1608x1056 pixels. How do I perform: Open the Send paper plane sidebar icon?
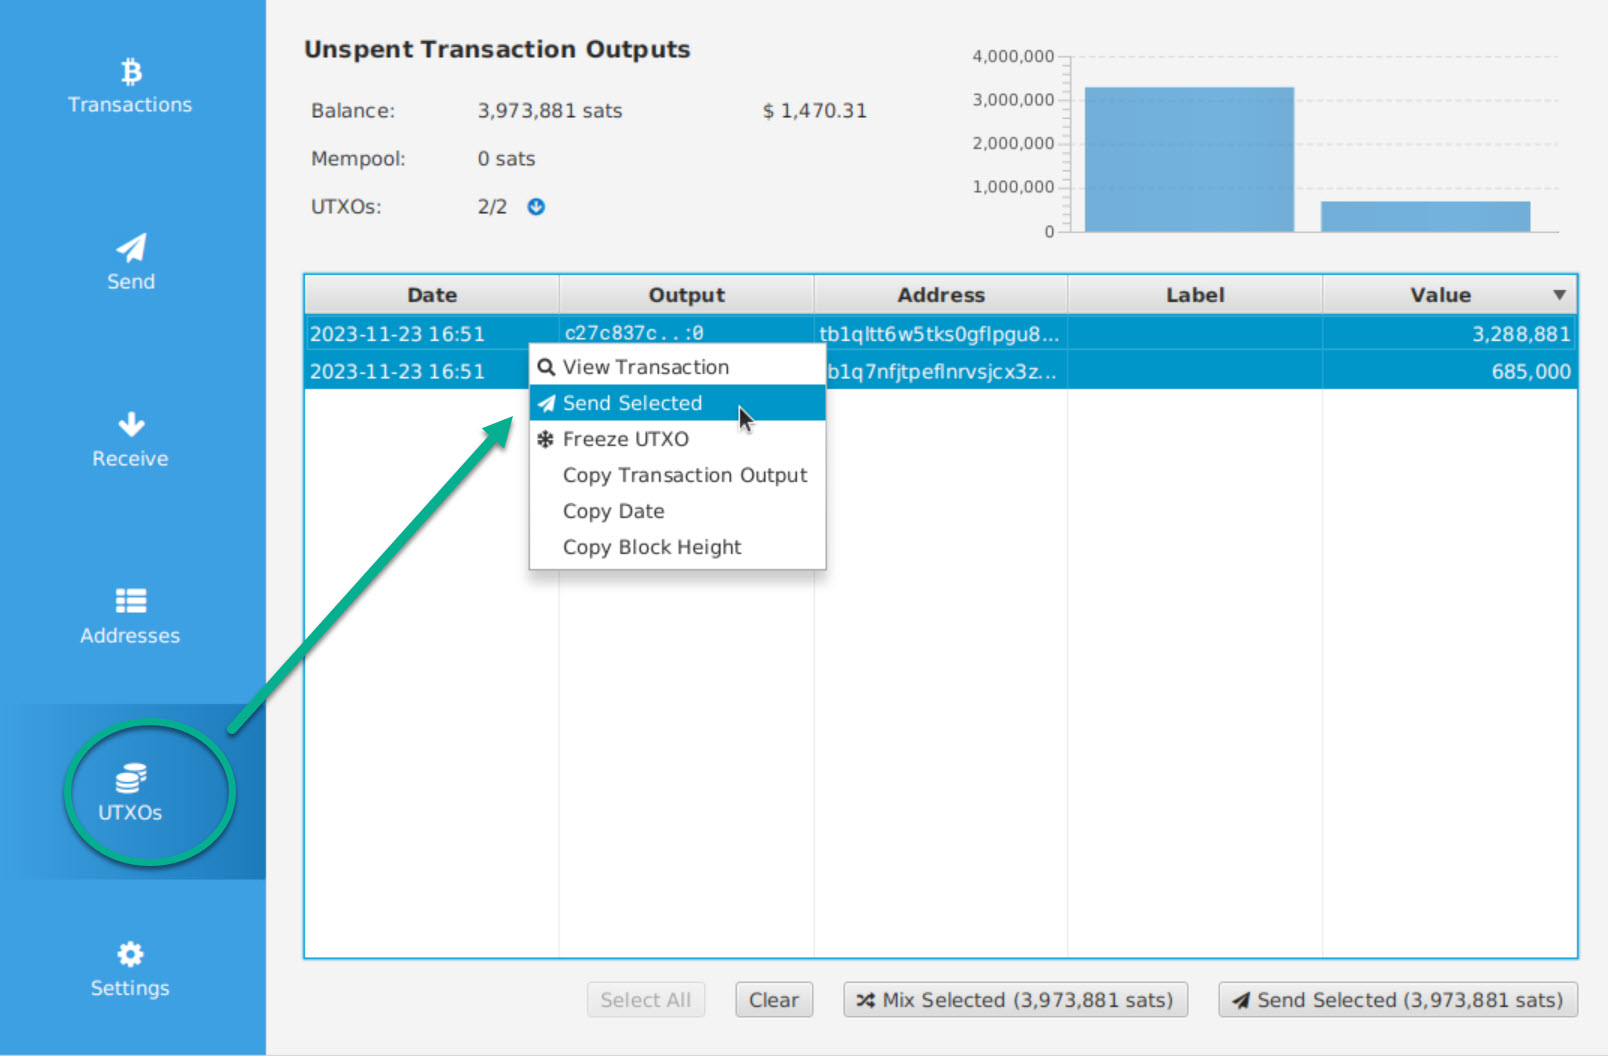(130, 262)
